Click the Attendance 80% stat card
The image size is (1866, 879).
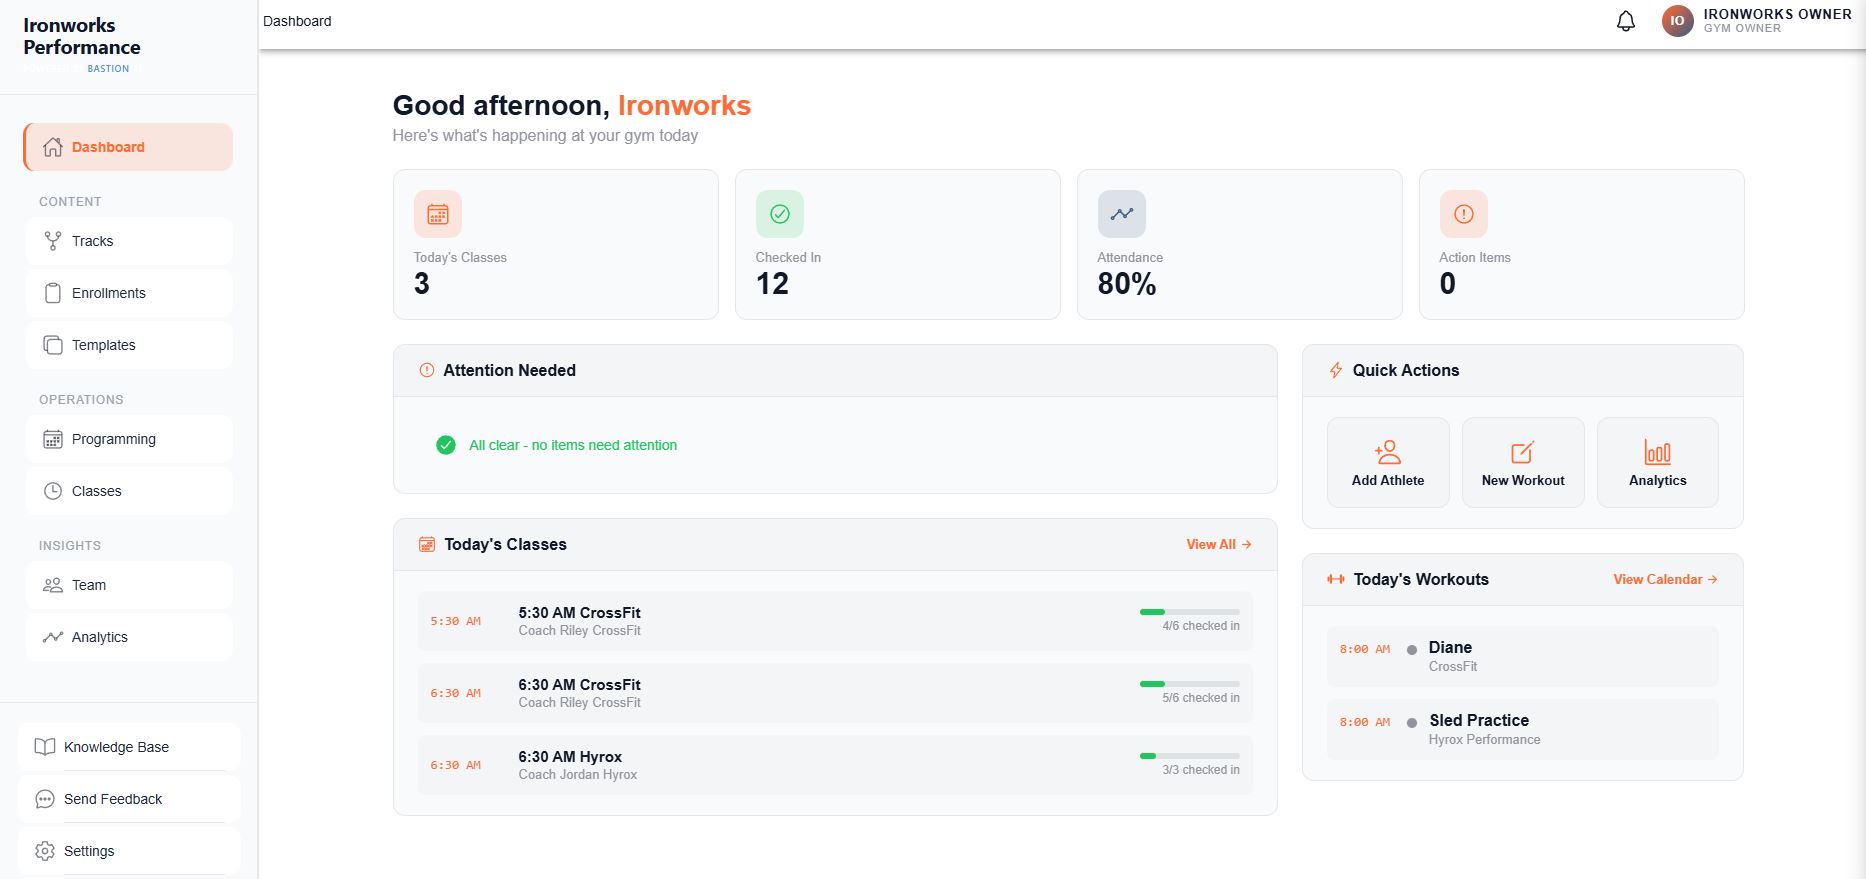[1240, 245]
